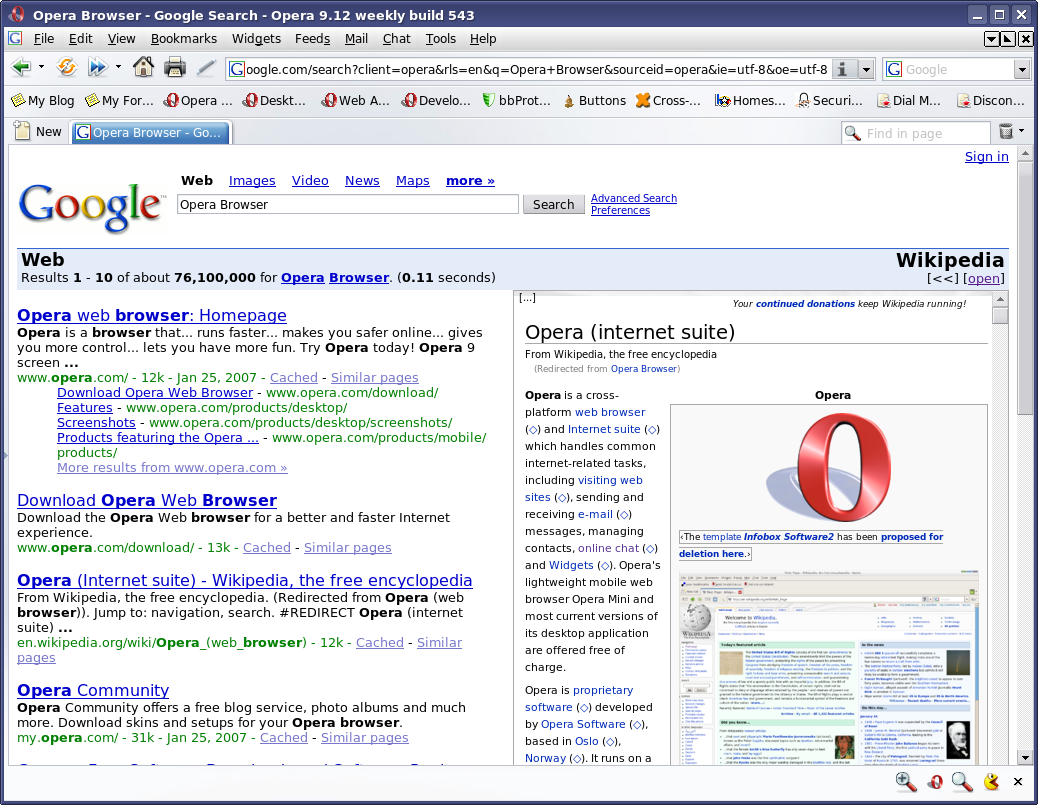Reload the page using the refresh icon
The height and width of the screenshot is (805, 1038).
(x=67, y=68)
